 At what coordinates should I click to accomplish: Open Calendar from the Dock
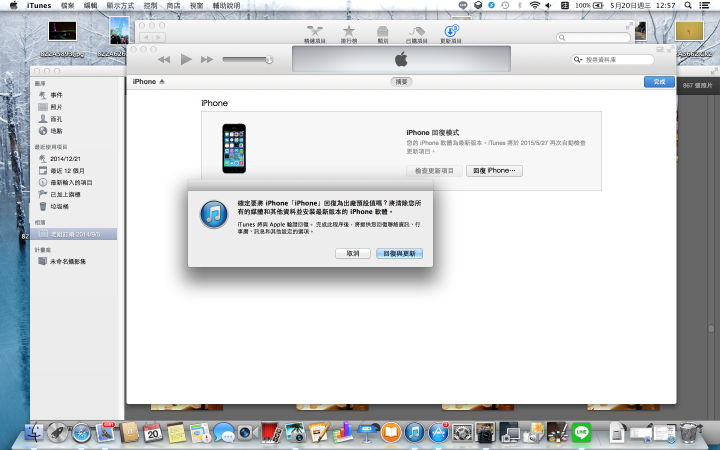click(152, 433)
